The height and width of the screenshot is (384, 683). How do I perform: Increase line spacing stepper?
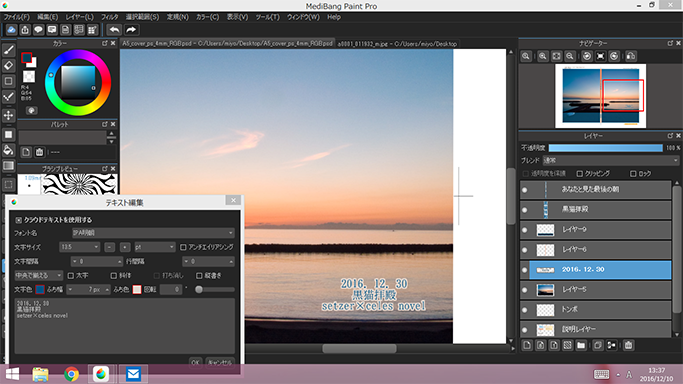[x=231, y=261]
